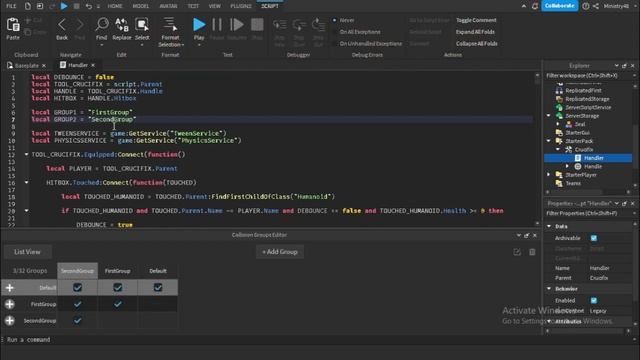Collapse the StarterPack tree node
The image size is (640, 360).
(549, 141)
